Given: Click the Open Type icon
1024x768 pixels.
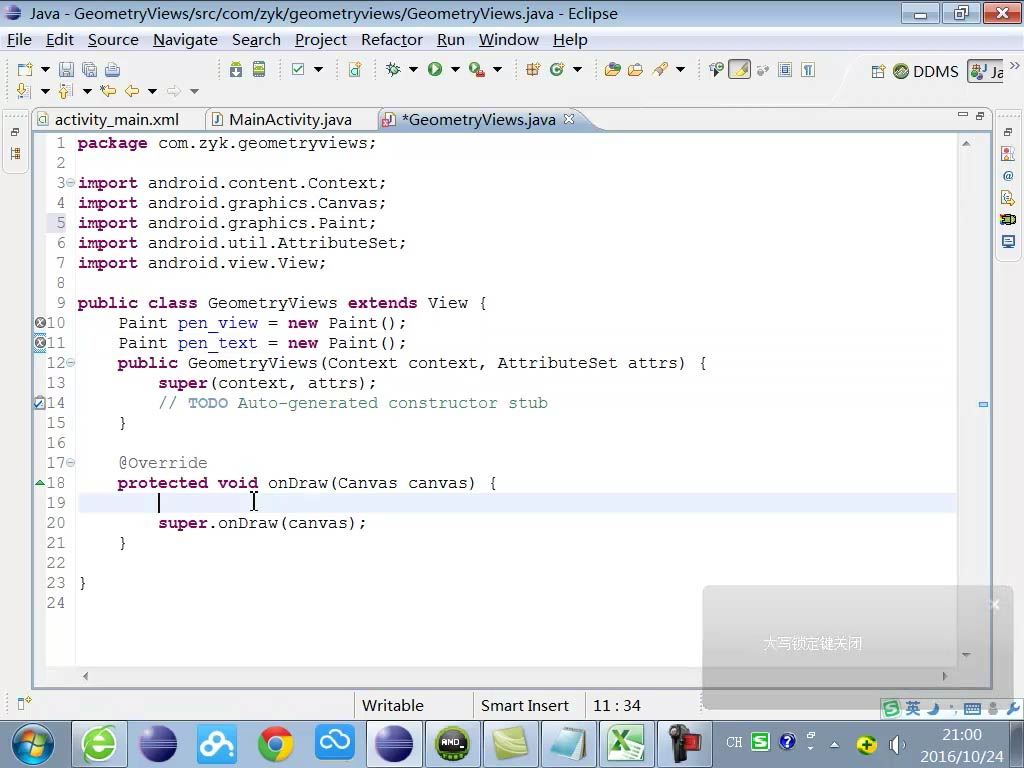Looking at the screenshot, I should [x=613, y=69].
